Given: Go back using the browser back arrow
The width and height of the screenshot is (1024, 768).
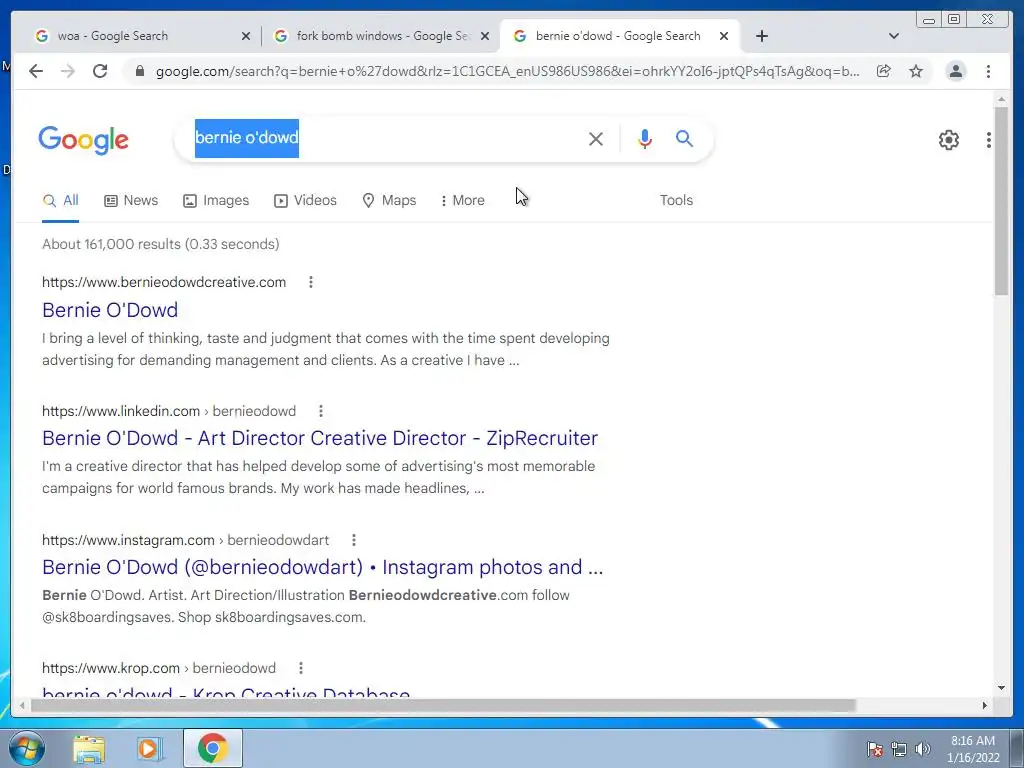Looking at the screenshot, I should [36, 71].
